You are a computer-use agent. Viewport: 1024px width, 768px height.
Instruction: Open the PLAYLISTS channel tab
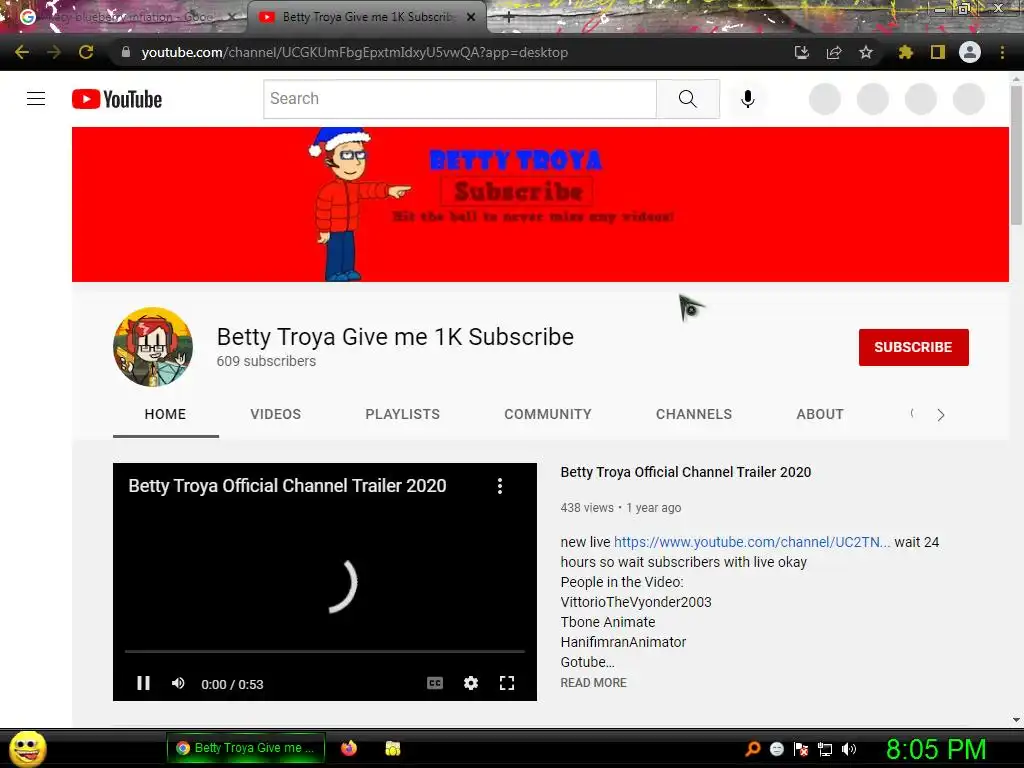(402, 414)
